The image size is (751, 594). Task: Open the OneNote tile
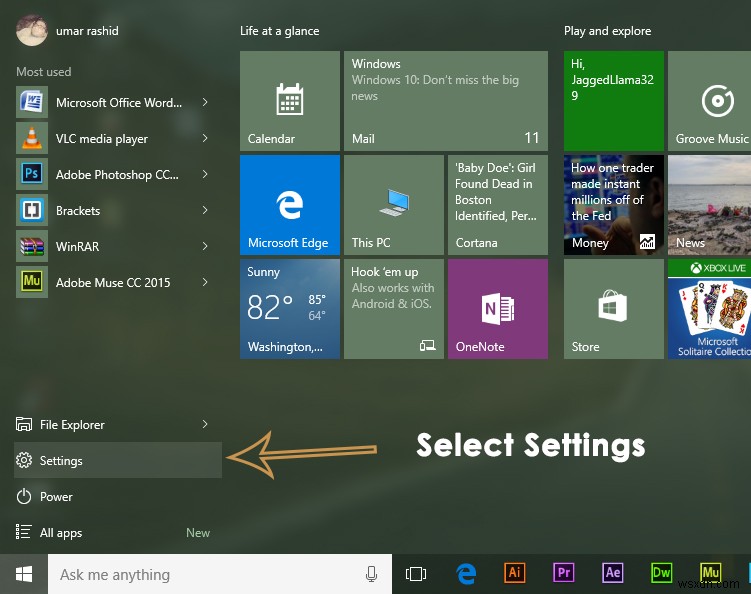pos(497,309)
